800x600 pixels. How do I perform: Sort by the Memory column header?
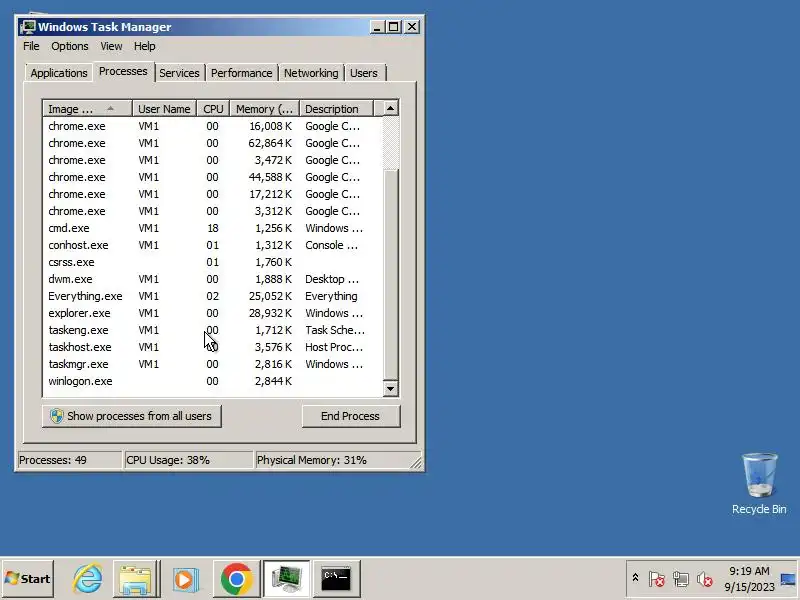coord(264,109)
